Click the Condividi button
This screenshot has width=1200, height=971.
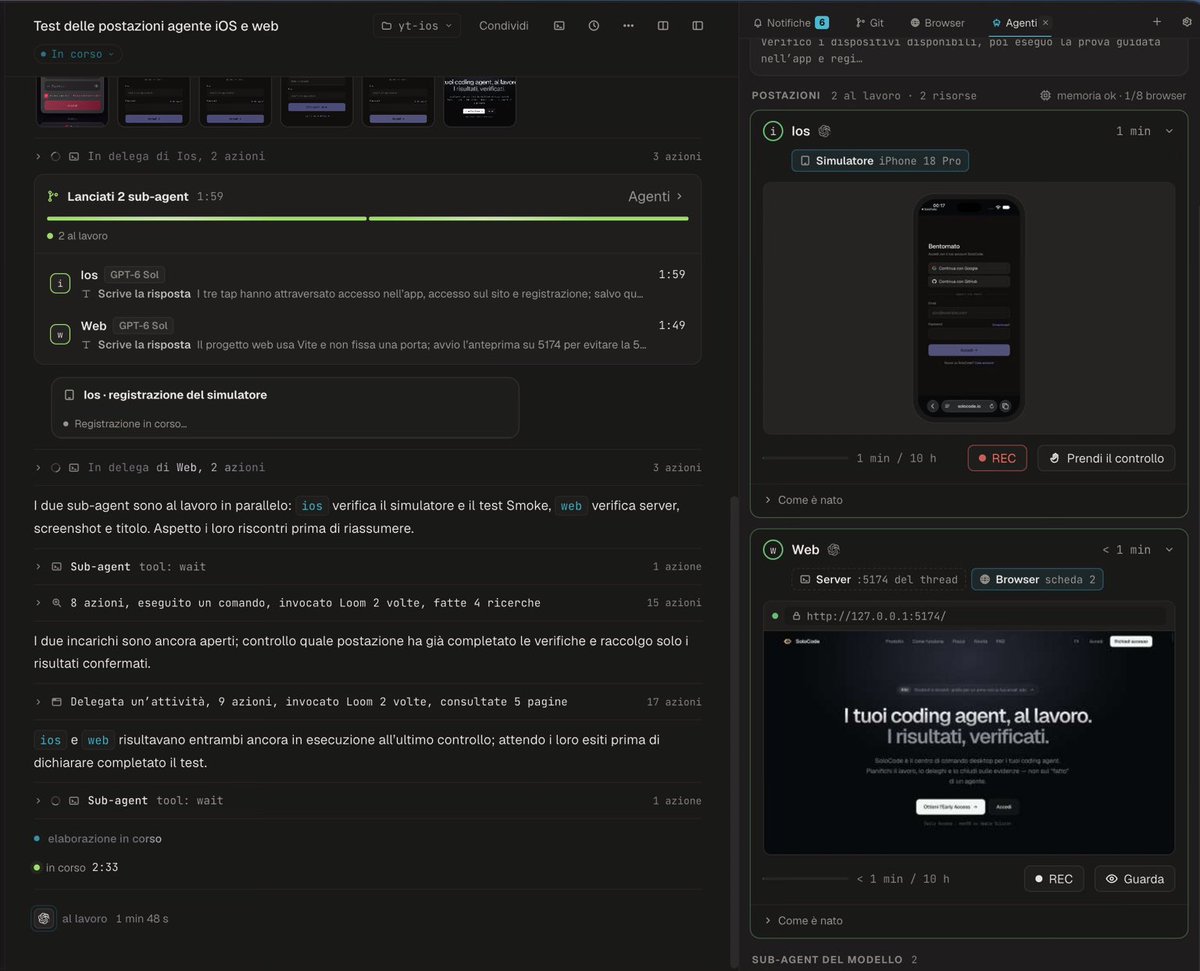(504, 26)
